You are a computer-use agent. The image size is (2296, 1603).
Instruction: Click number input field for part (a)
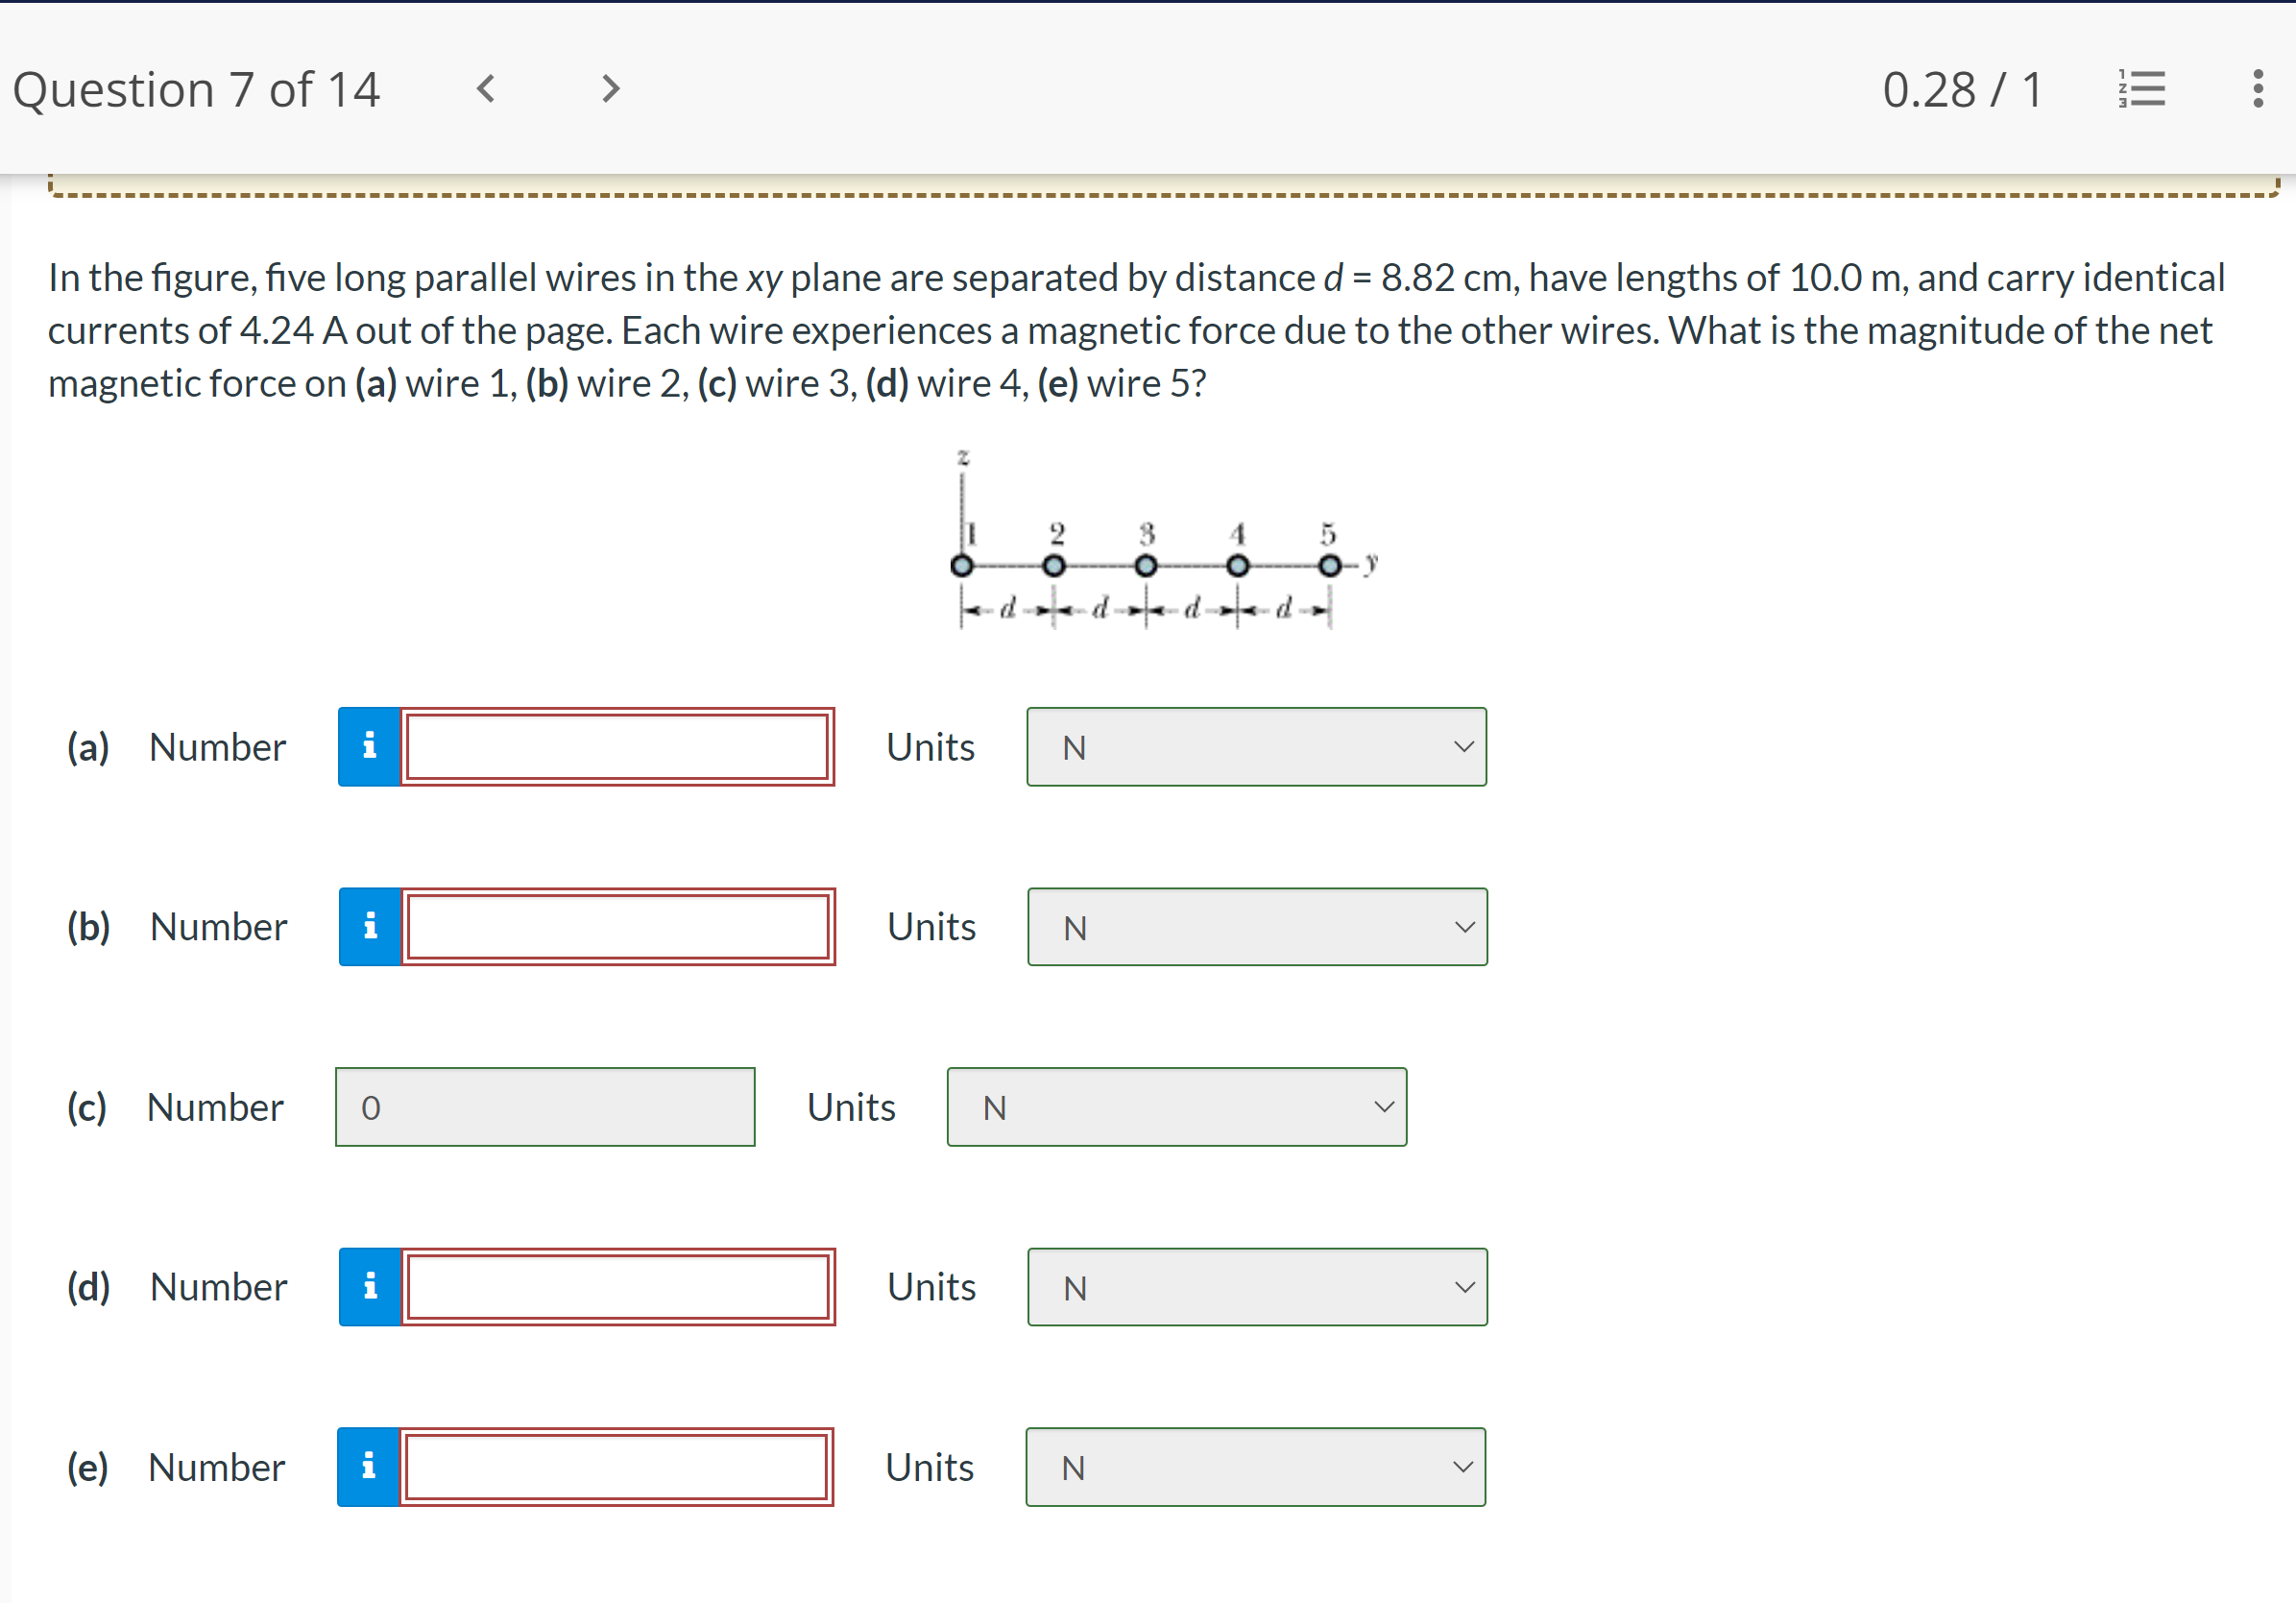point(617,747)
